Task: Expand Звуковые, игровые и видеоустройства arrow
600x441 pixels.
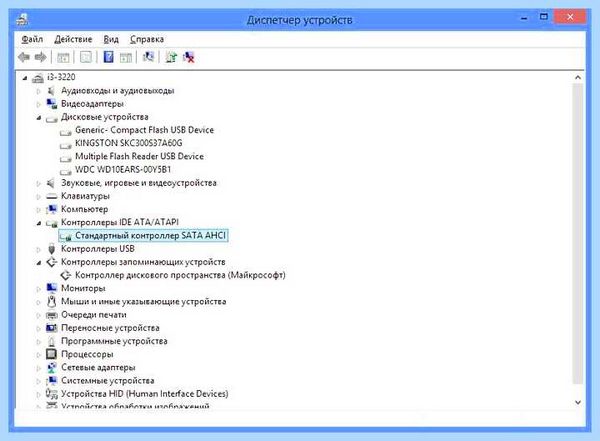Action: (x=38, y=183)
